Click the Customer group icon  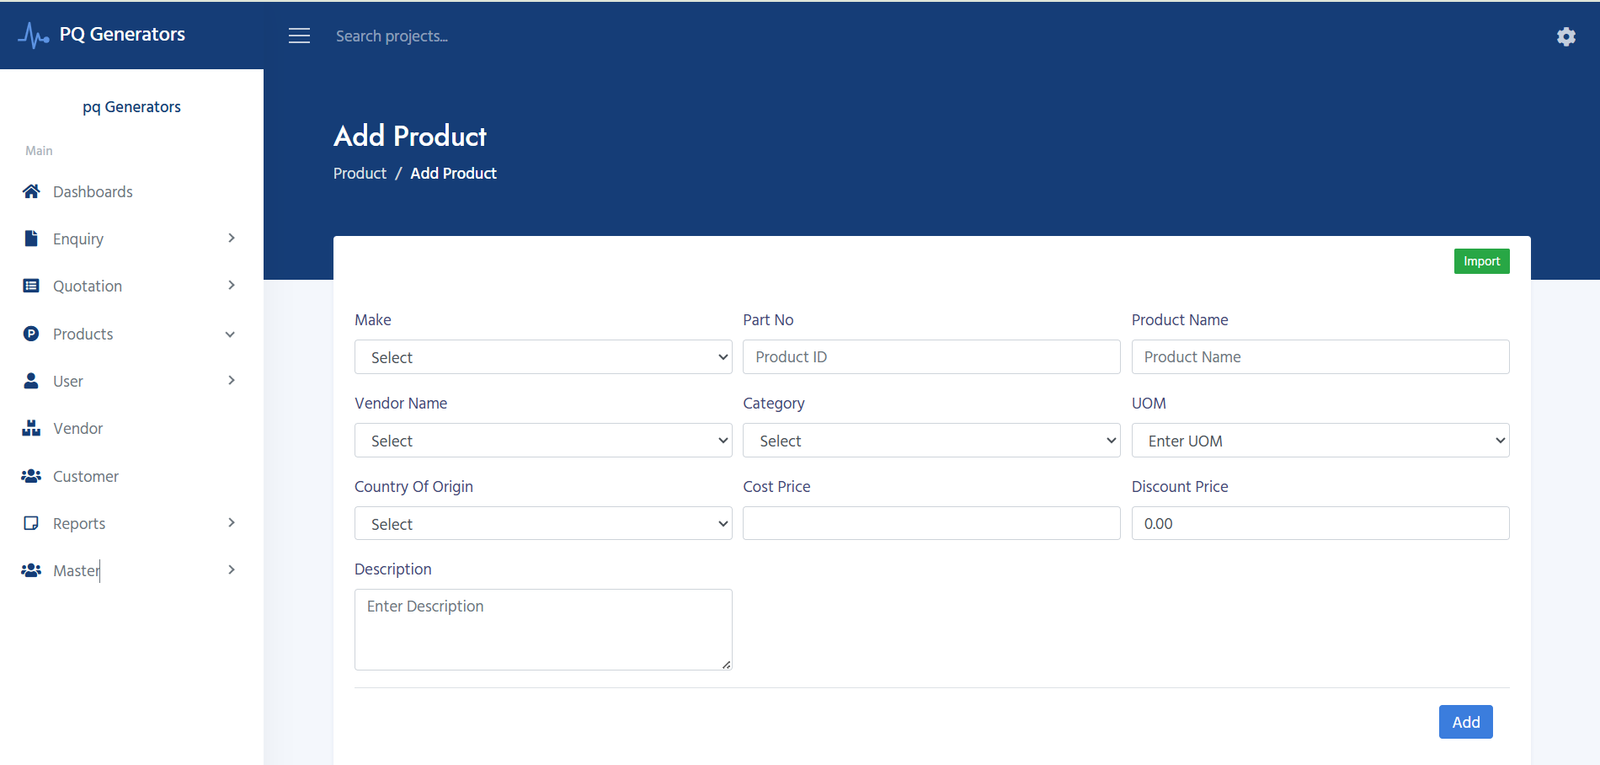tap(31, 476)
